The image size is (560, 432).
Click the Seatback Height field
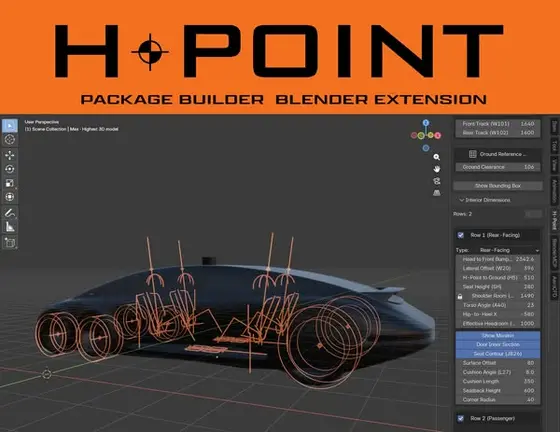(x=498, y=391)
